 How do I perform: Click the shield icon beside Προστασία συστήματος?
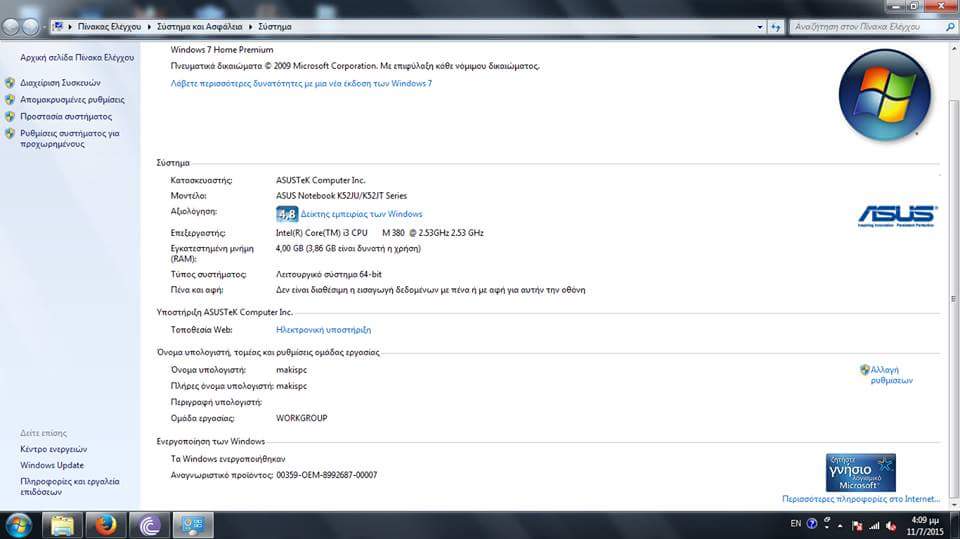click(x=10, y=116)
